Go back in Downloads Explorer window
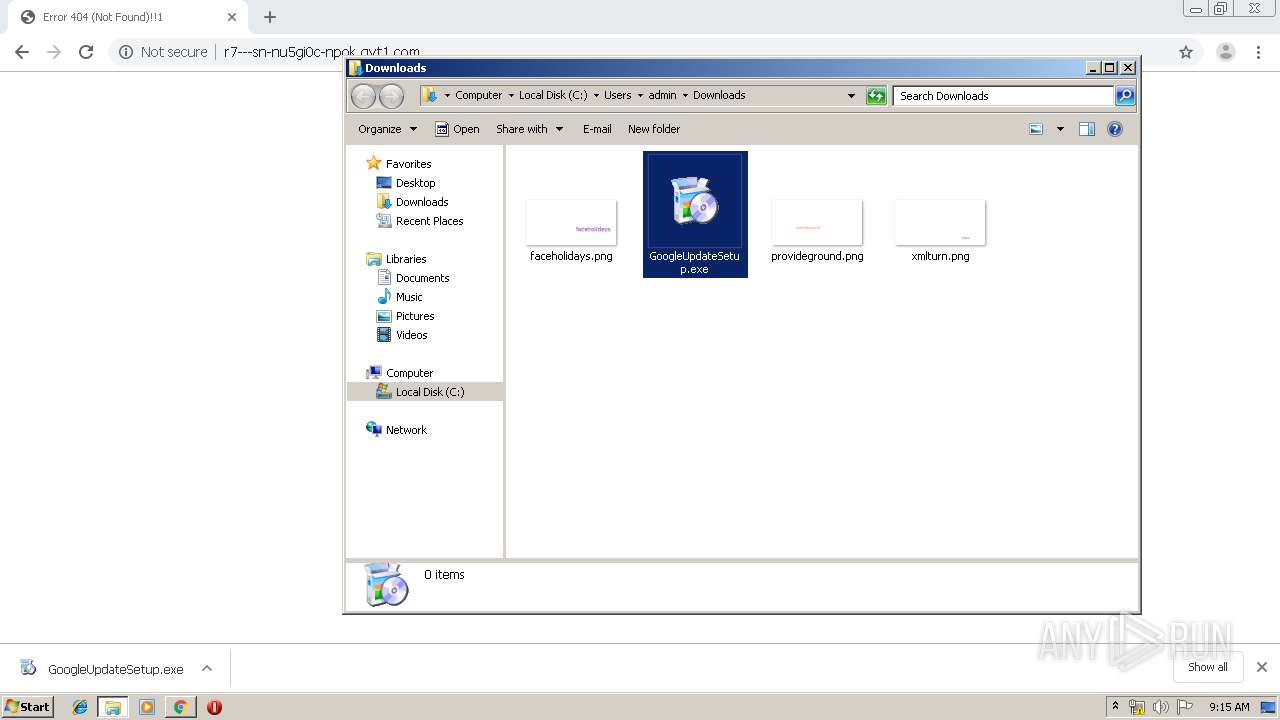Image resolution: width=1280 pixels, height=720 pixels. [x=363, y=96]
